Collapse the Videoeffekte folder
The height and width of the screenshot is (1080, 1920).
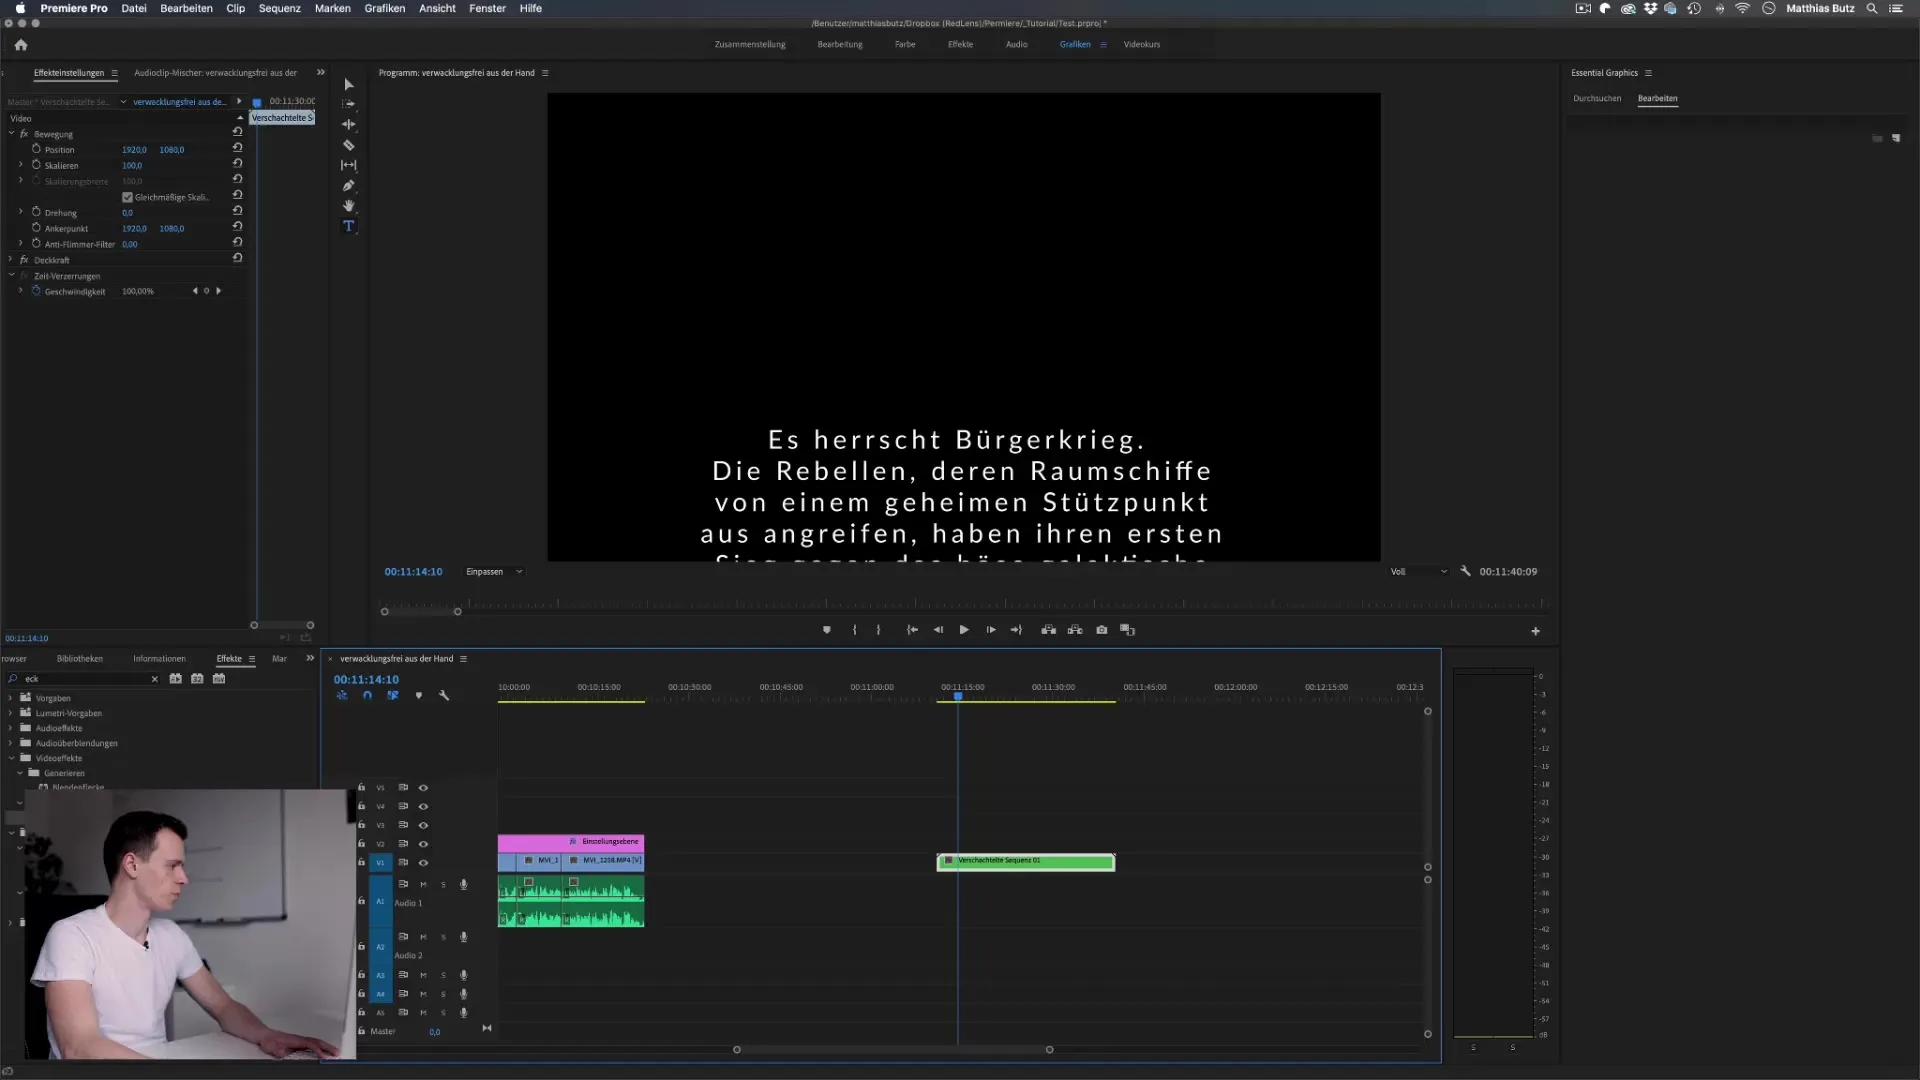[x=11, y=758]
